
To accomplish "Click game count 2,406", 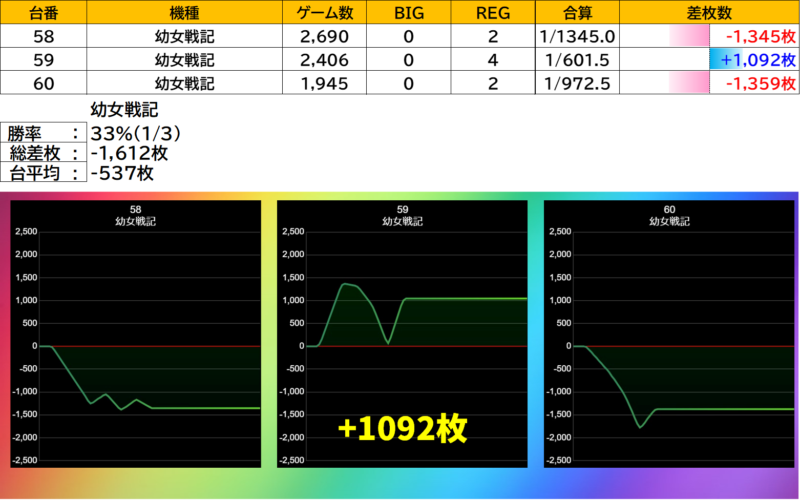I will point(324,60).
